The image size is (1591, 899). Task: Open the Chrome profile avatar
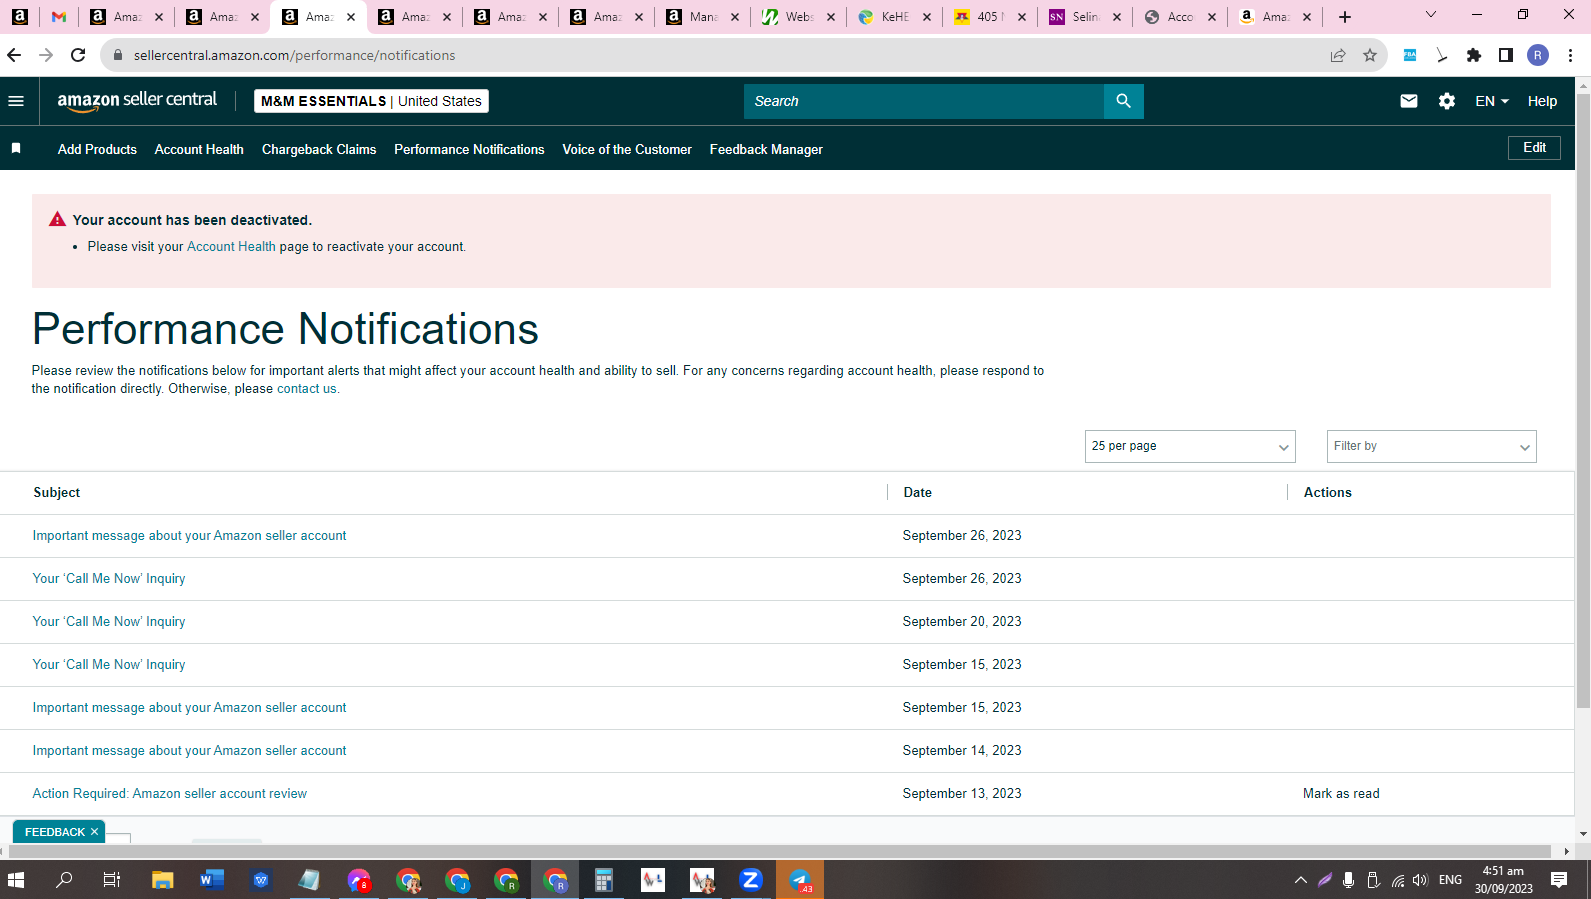[x=1538, y=55]
